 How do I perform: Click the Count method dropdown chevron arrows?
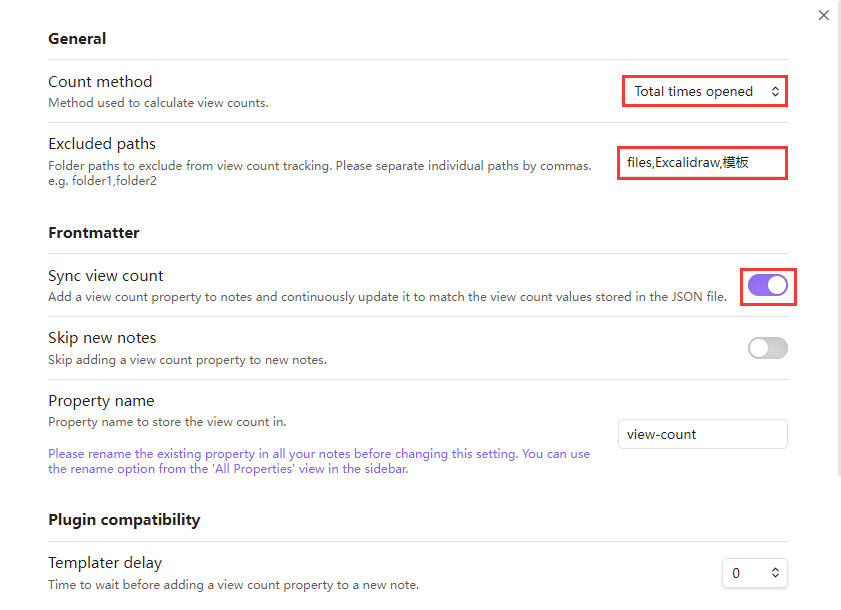[x=775, y=91]
